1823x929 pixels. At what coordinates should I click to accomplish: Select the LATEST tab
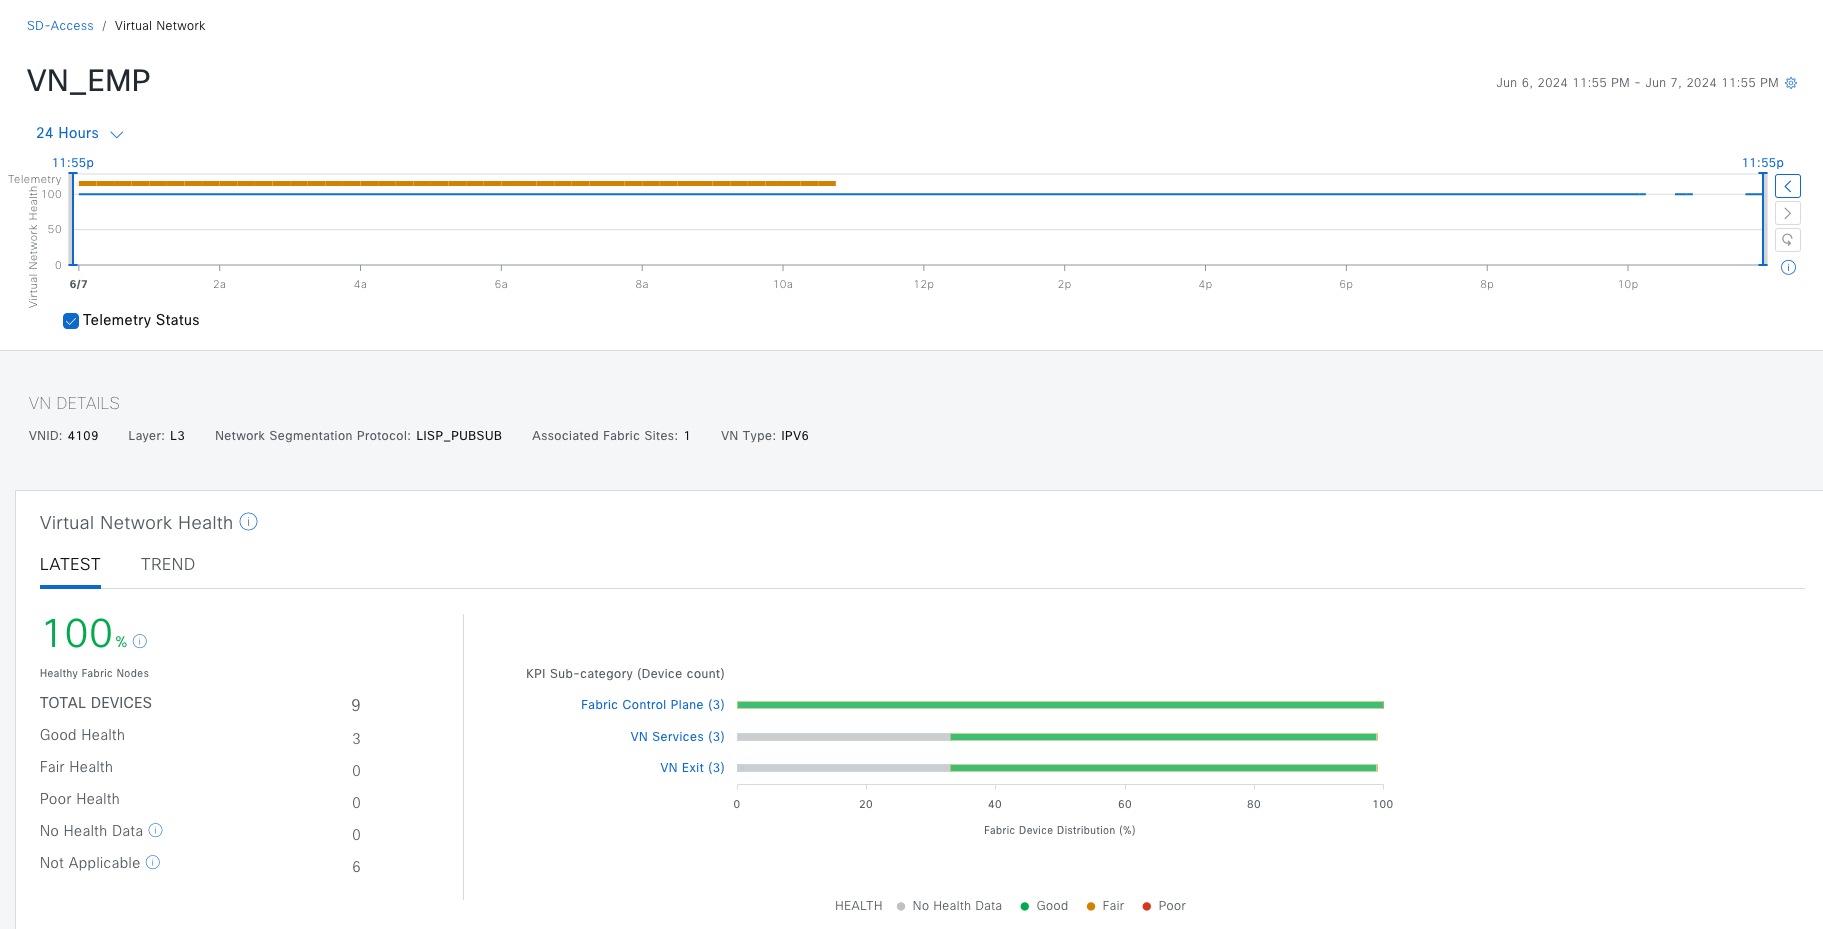[70, 565]
